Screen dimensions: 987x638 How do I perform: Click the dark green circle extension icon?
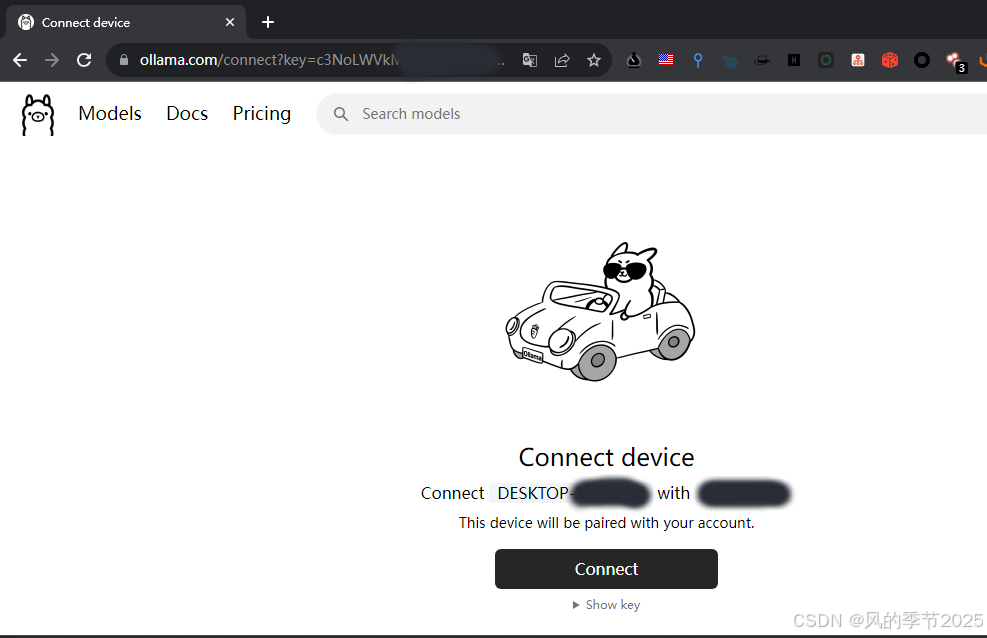point(826,60)
